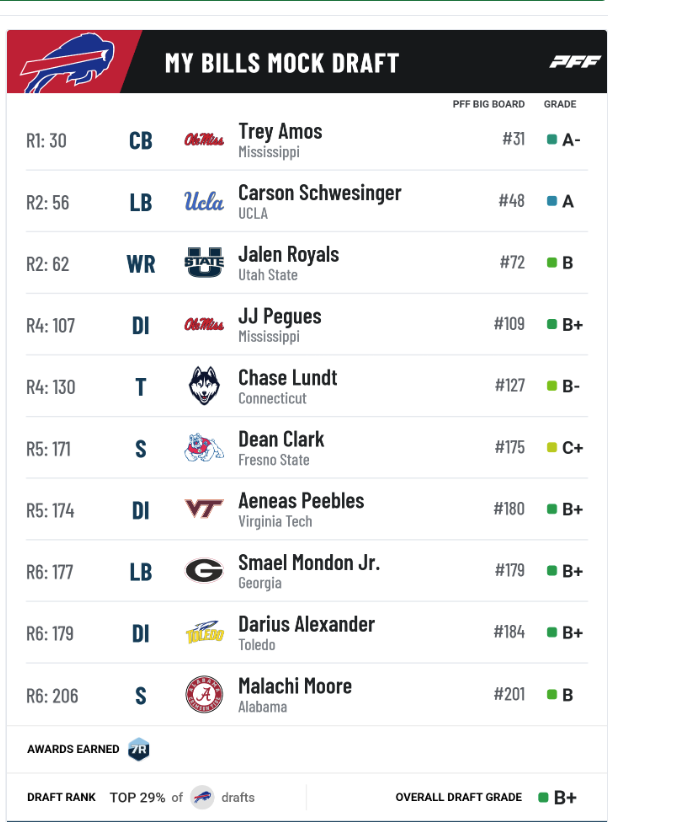Click the Virginia Tech logo by Aeneas Peebles

[204, 509]
